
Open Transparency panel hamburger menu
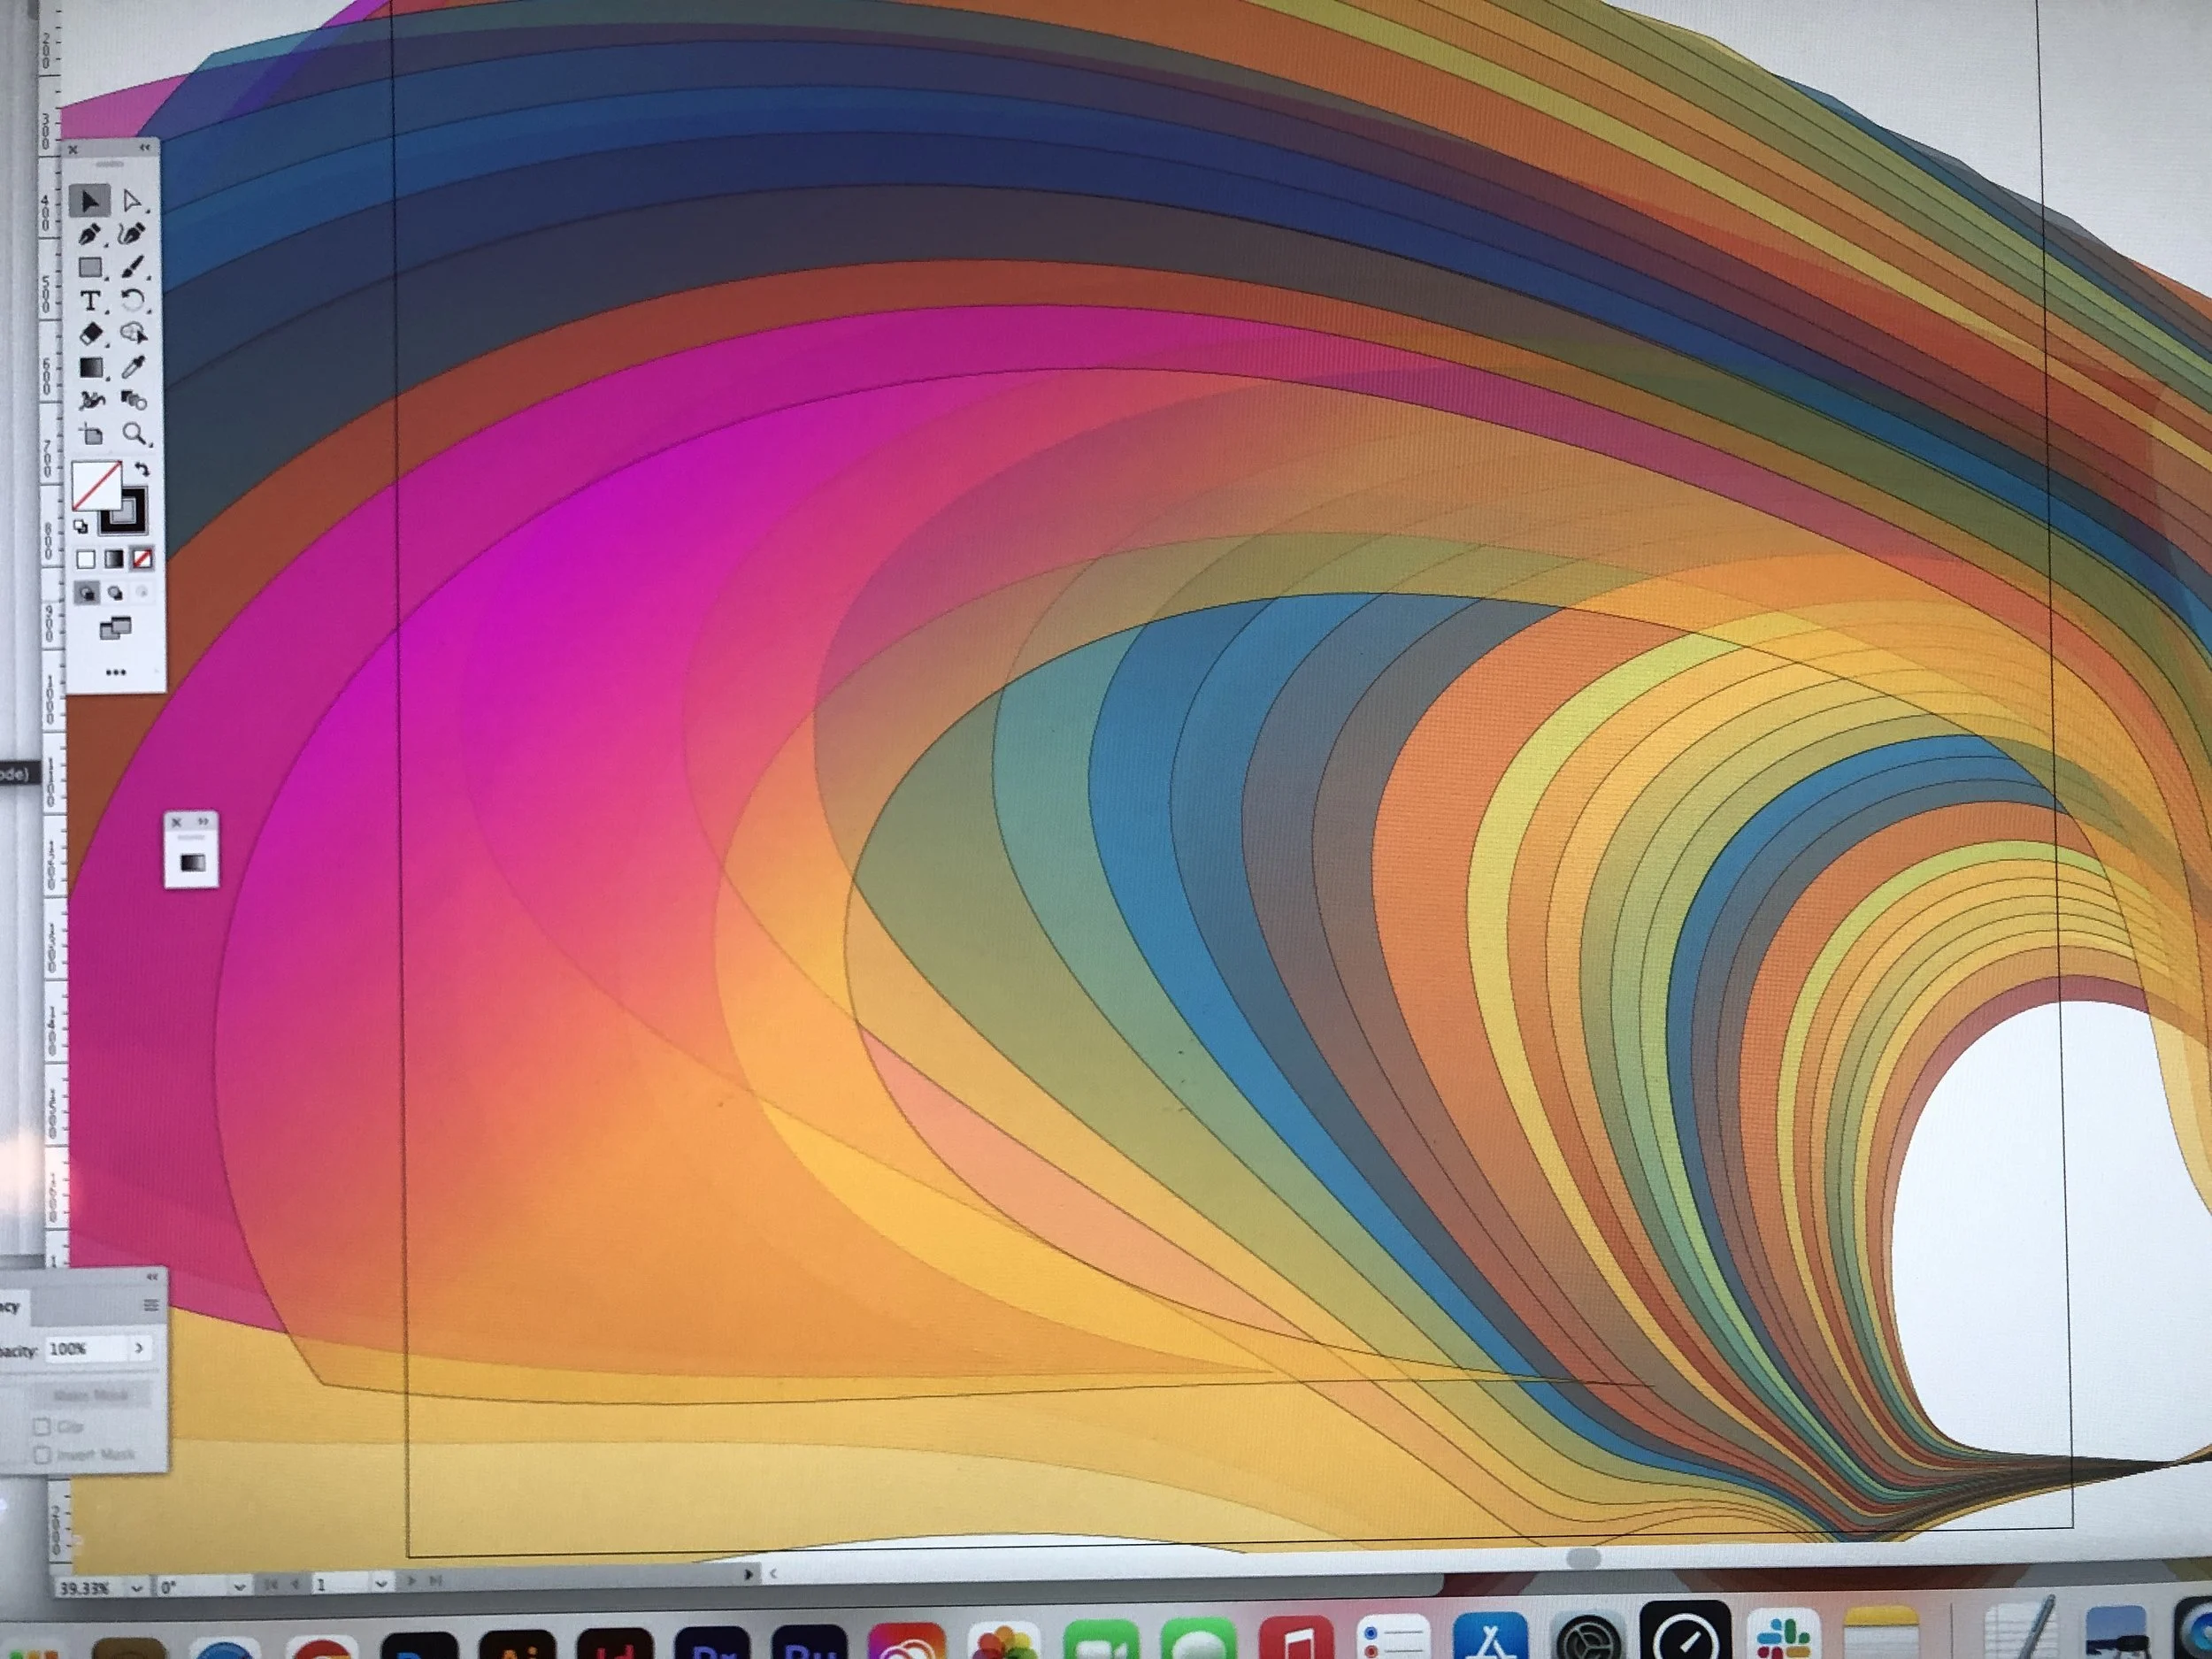151,1305
